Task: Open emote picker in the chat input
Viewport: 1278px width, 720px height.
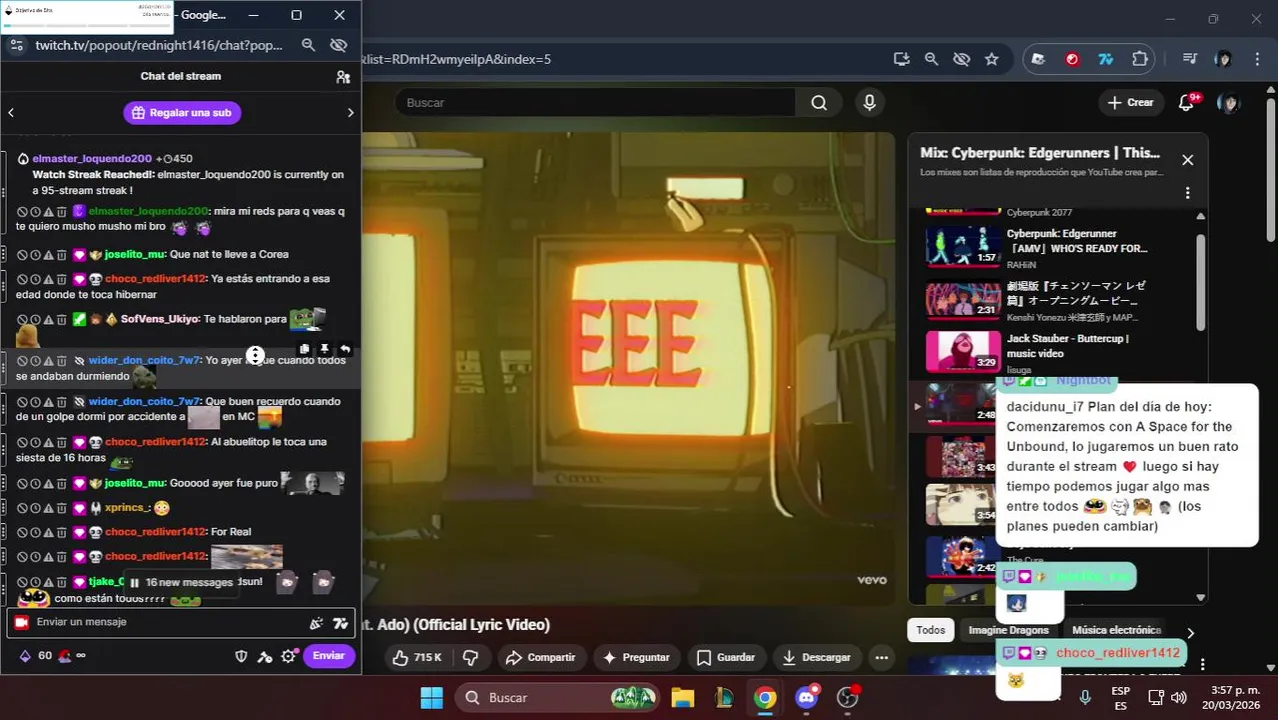Action: [316, 623]
